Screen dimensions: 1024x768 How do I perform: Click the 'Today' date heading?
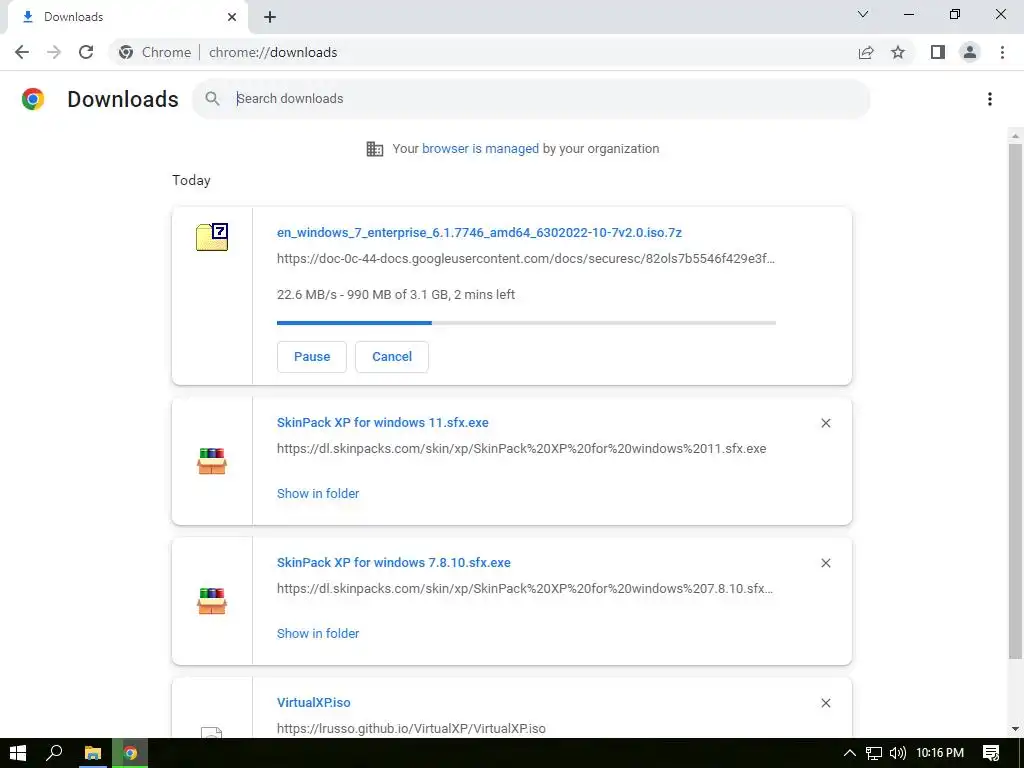click(x=191, y=180)
